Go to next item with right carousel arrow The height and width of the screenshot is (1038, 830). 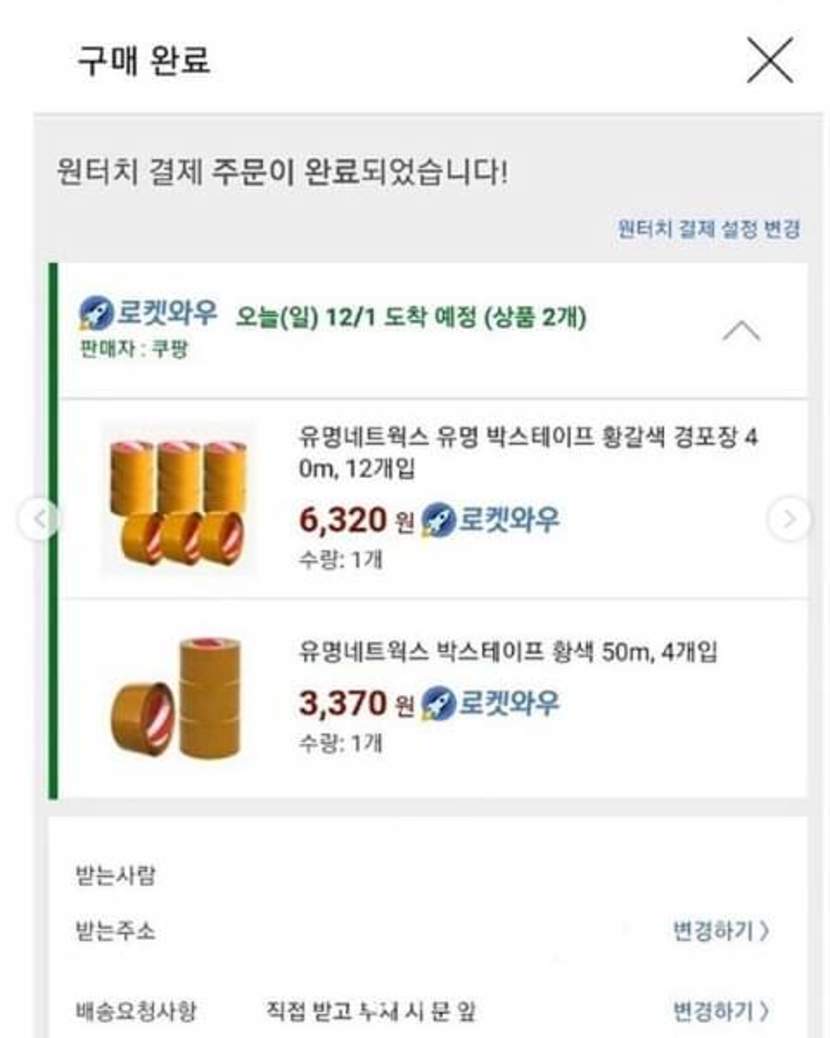(x=789, y=518)
